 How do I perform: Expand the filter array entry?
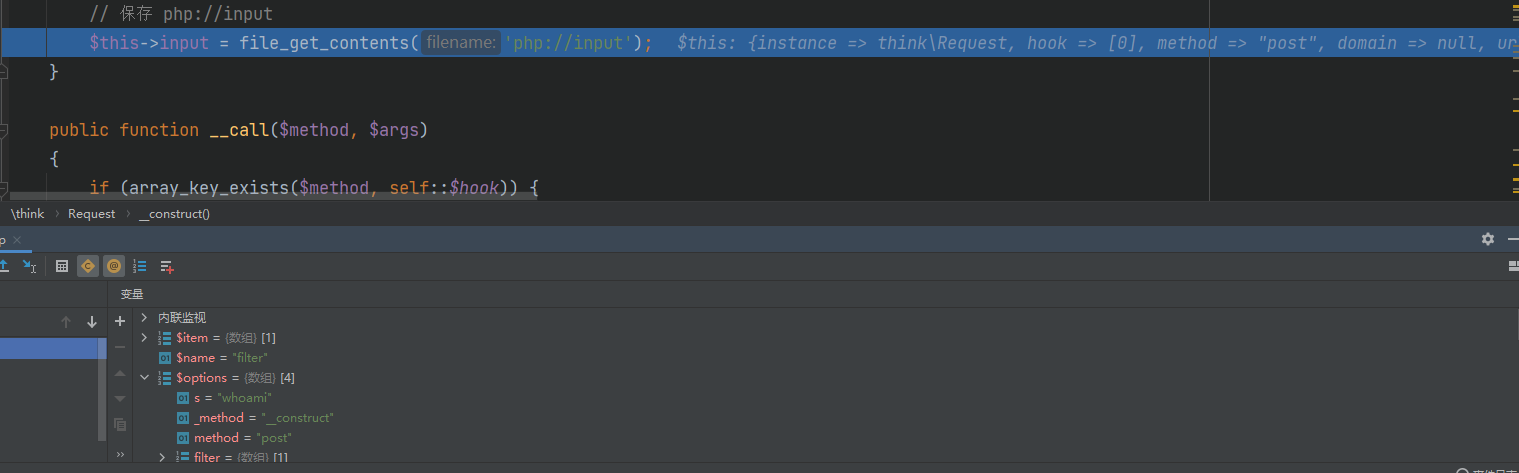[x=163, y=457]
